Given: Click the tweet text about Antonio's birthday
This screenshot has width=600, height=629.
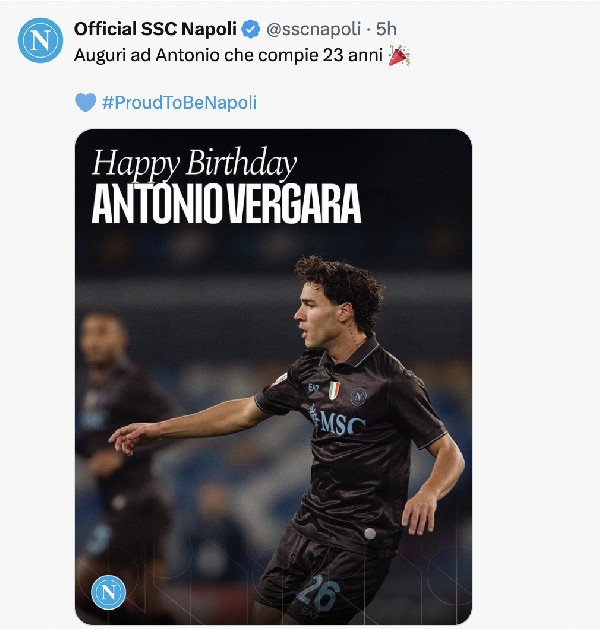Looking at the screenshot, I should click(228, 56).
